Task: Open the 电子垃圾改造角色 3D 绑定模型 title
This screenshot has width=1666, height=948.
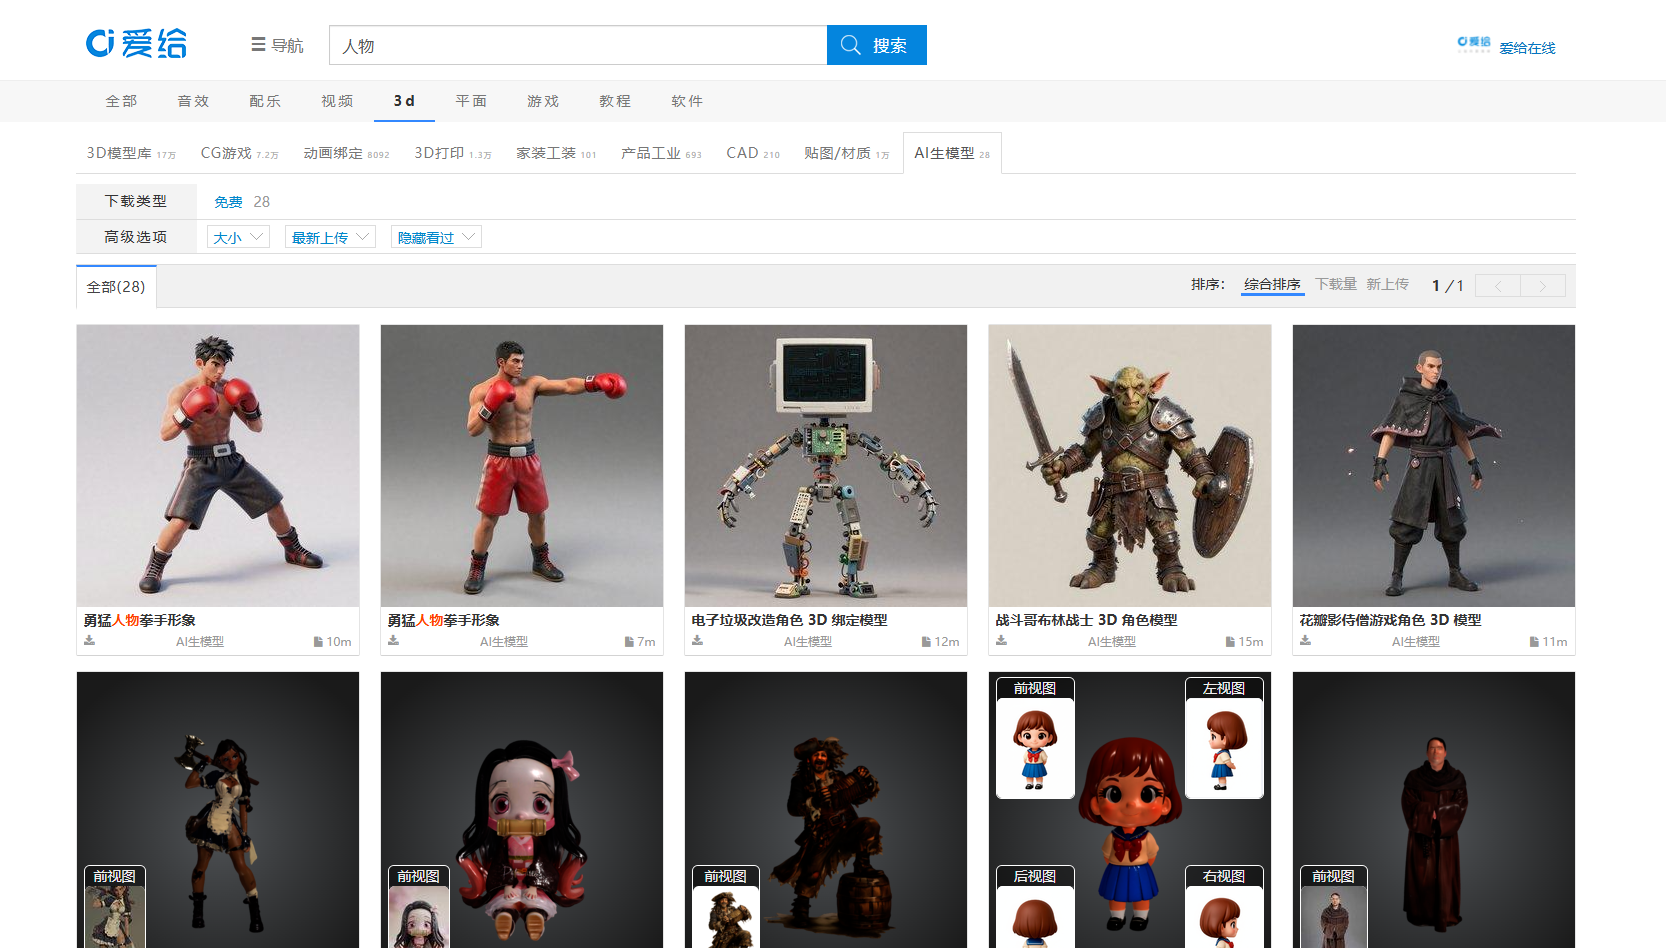Action: pos(790,620)
